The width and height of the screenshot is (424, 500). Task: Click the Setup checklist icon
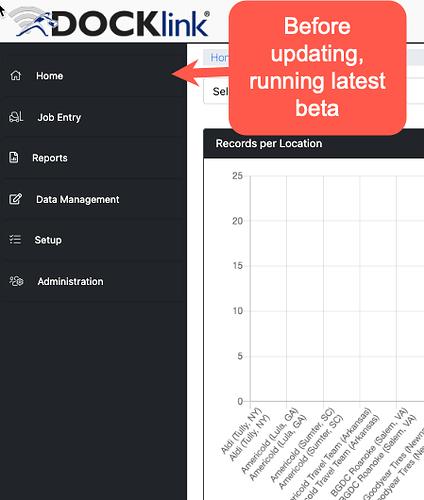[x=15, y=240]
